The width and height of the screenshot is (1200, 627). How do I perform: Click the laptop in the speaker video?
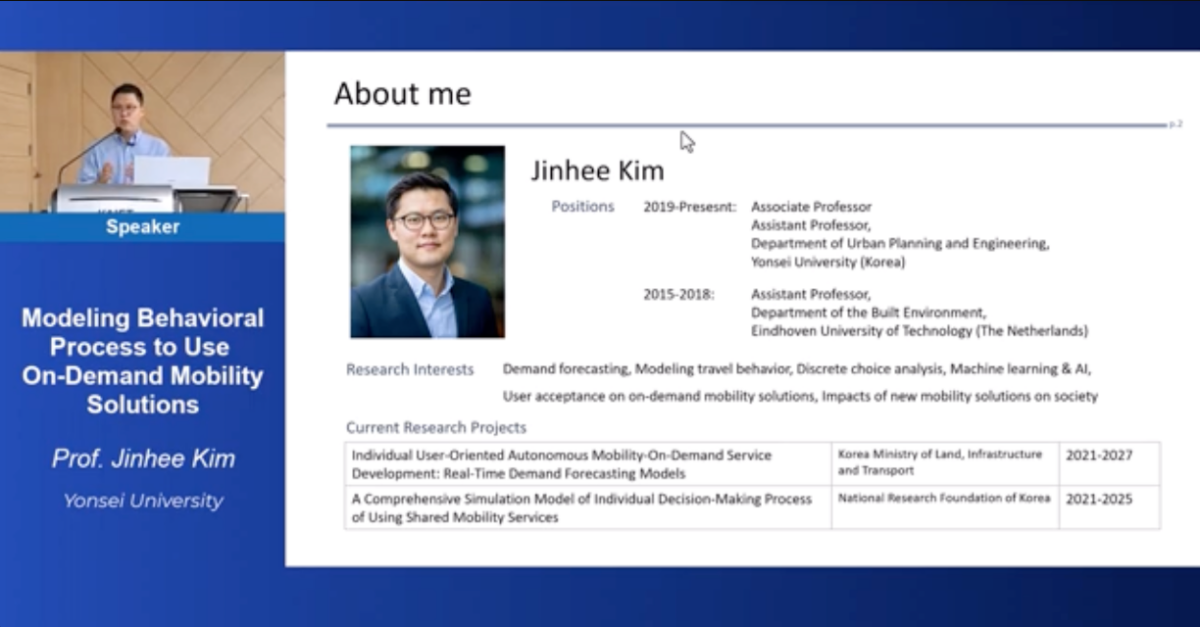coord(172,171)
